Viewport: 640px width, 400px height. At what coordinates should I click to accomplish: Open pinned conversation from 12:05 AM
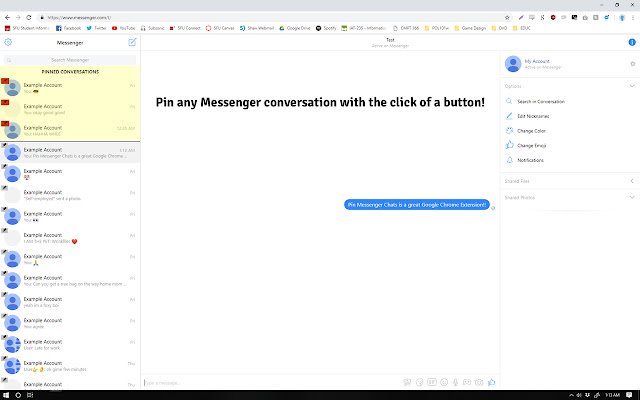[x=70, y=131]
